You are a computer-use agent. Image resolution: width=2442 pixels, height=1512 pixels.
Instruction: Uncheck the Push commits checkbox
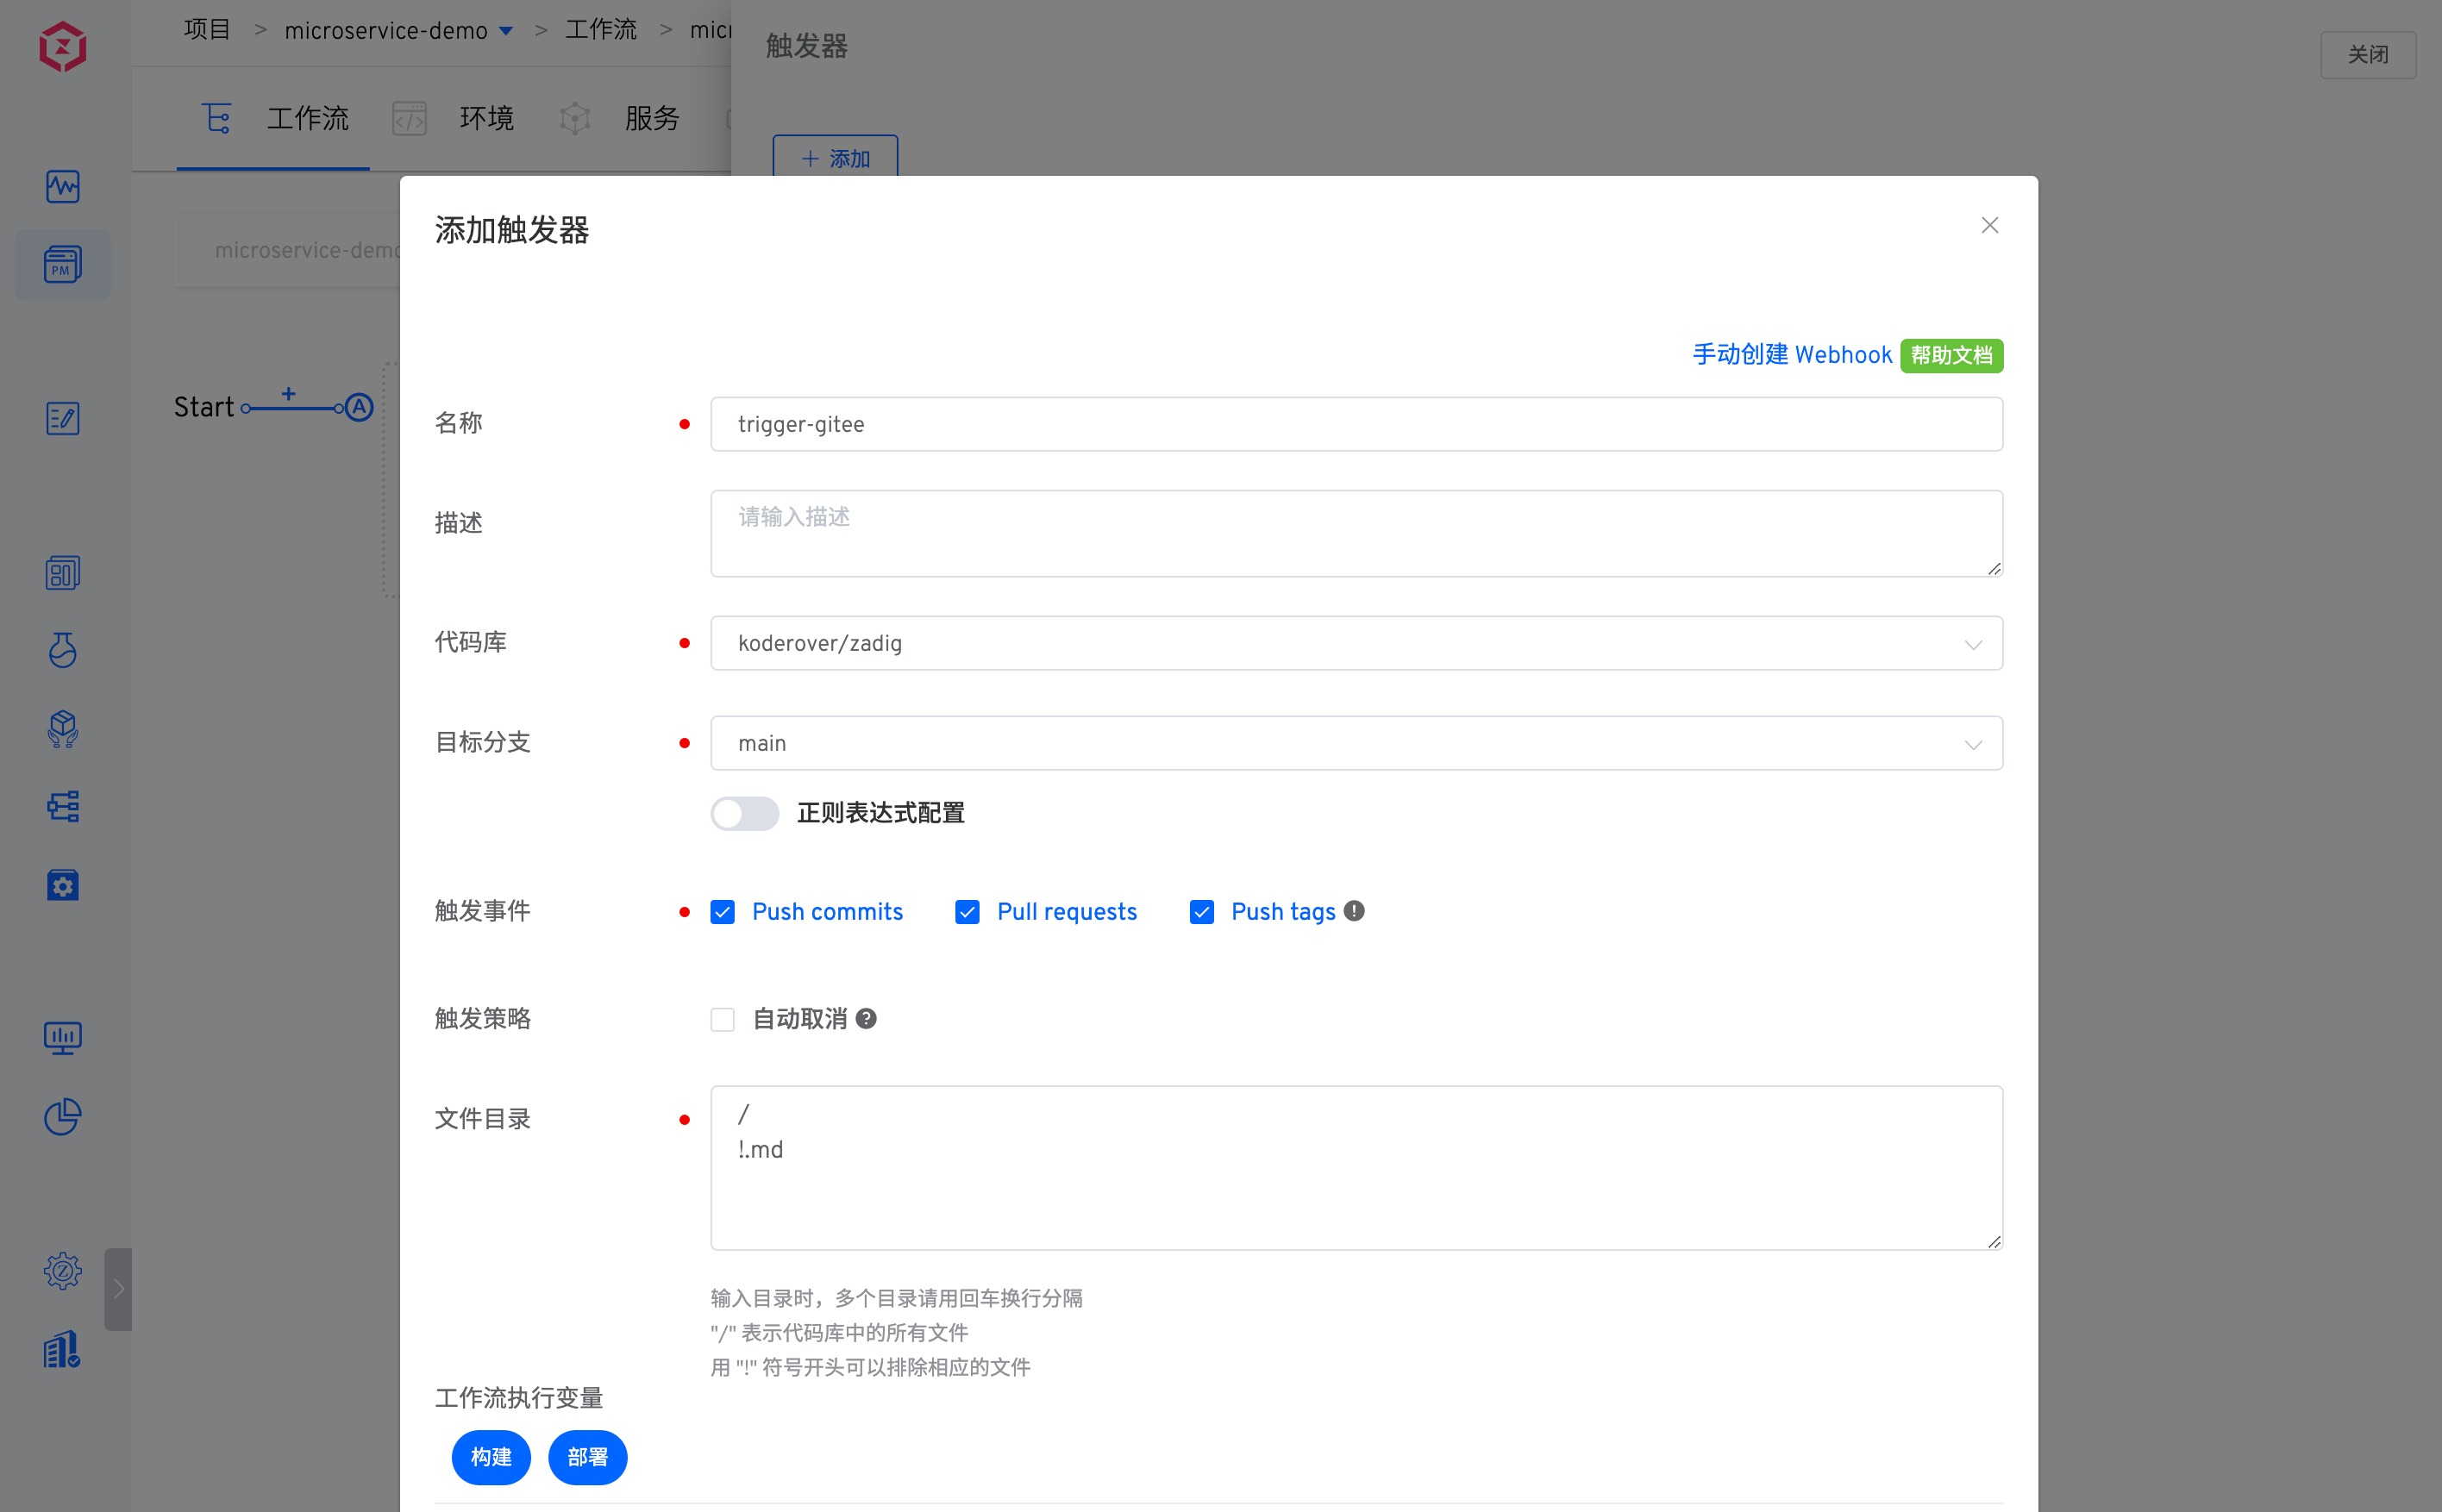pos(723,912)
